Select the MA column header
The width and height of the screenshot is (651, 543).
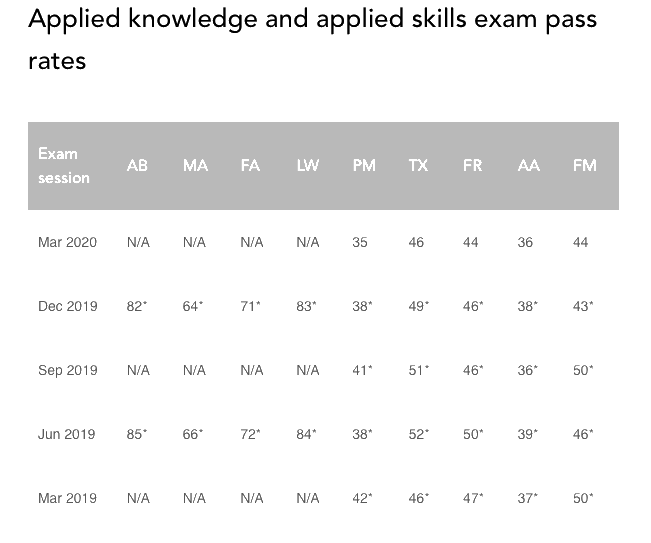[195, 166]
